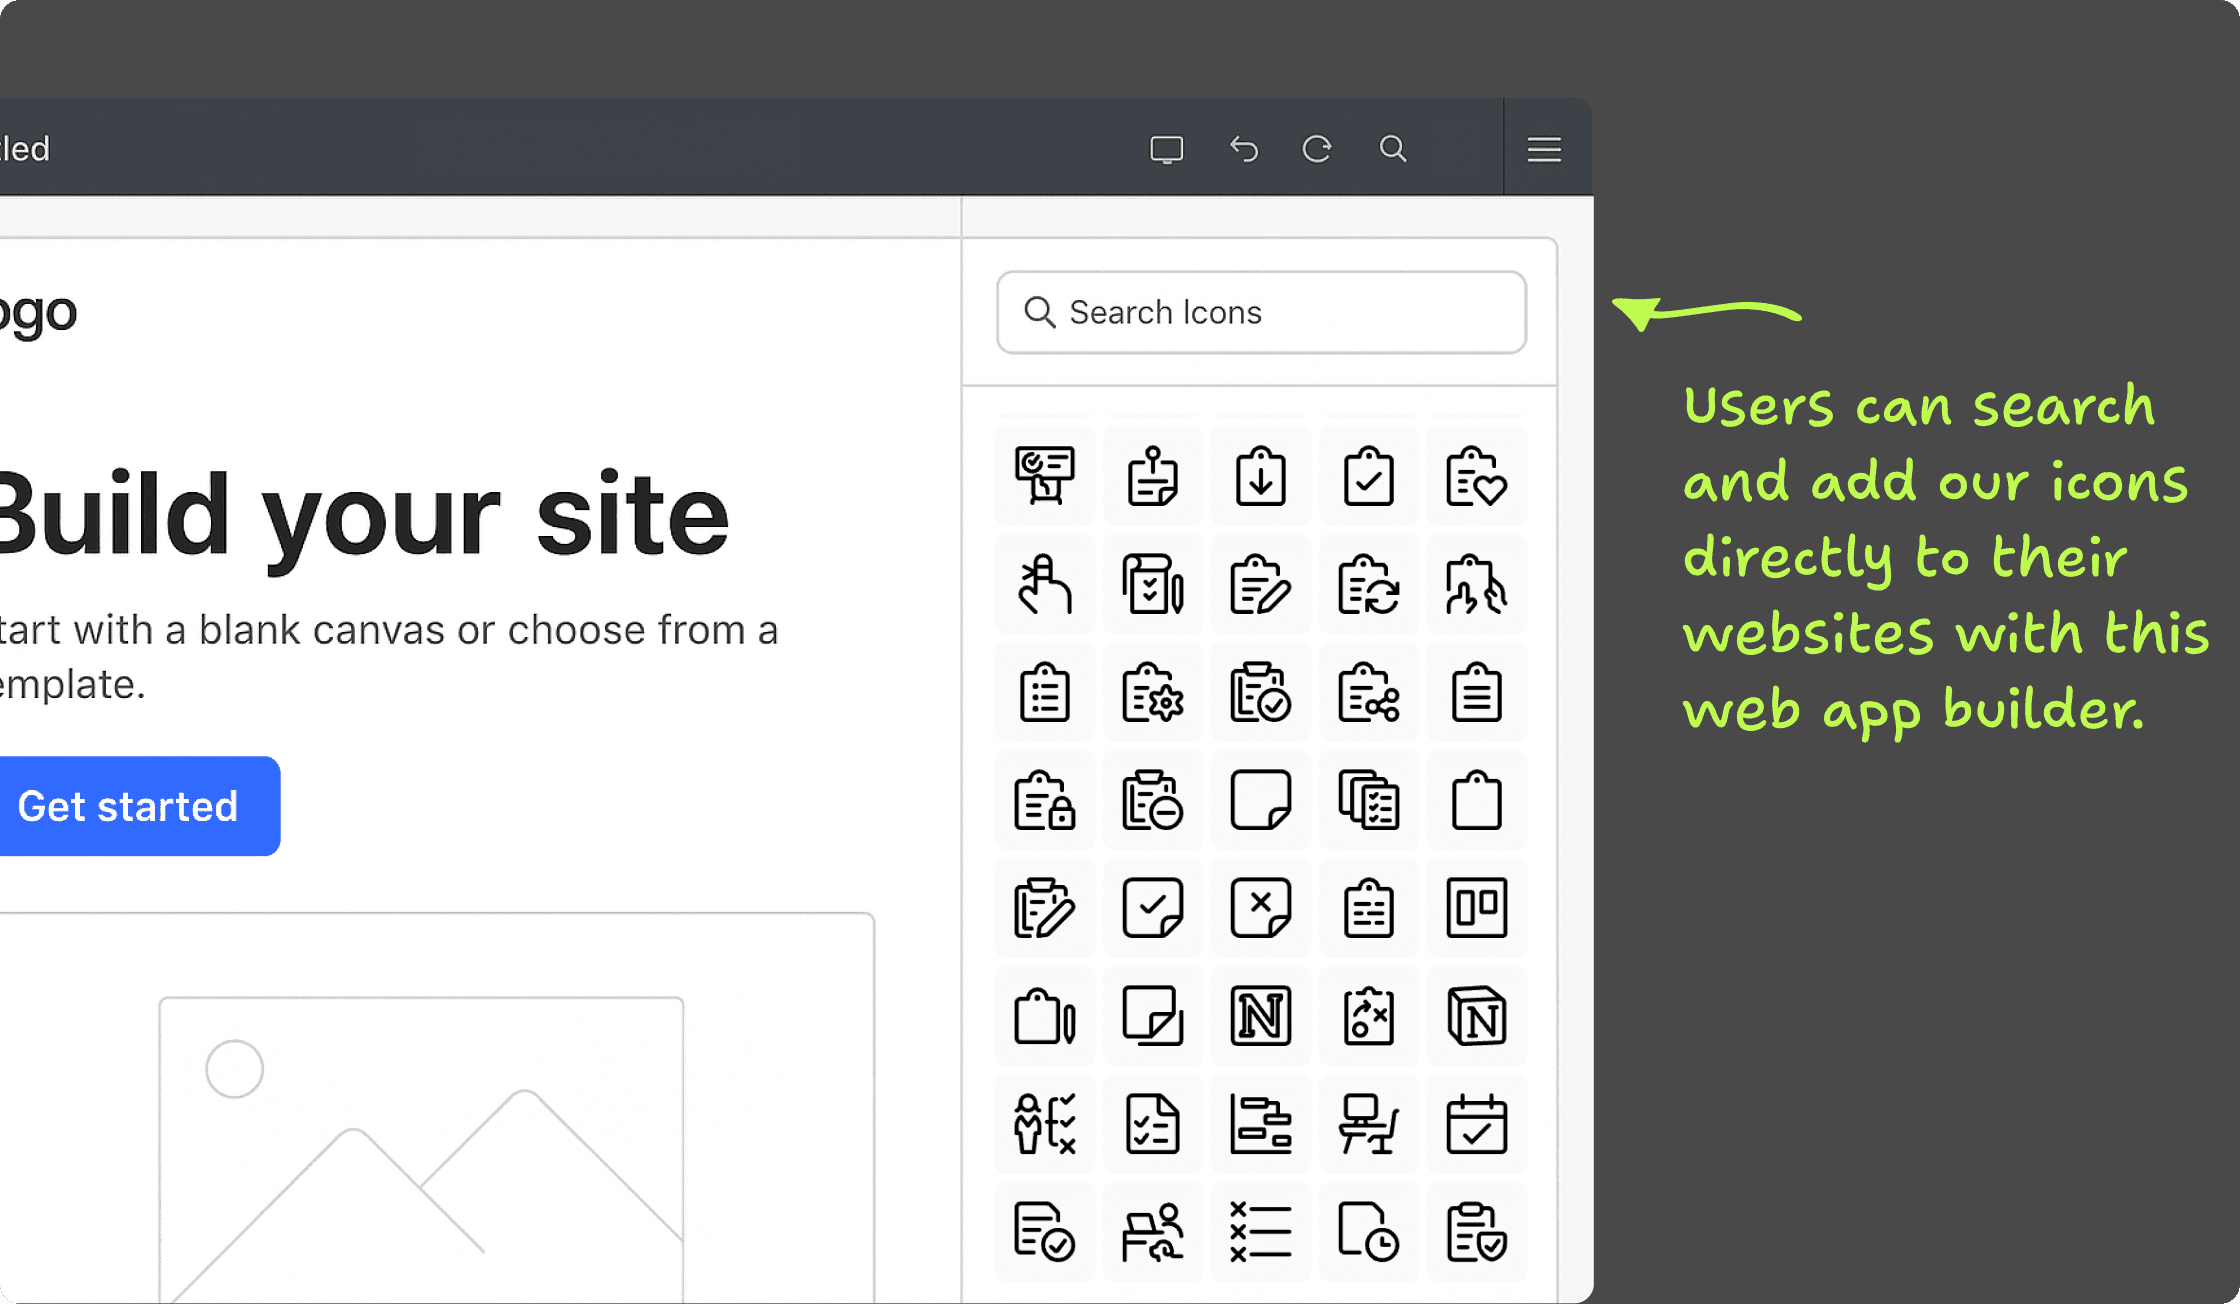Select the clipboard sync icon
Image resolution: width=2240 pixels, height=1304 pixels.
1369,585
